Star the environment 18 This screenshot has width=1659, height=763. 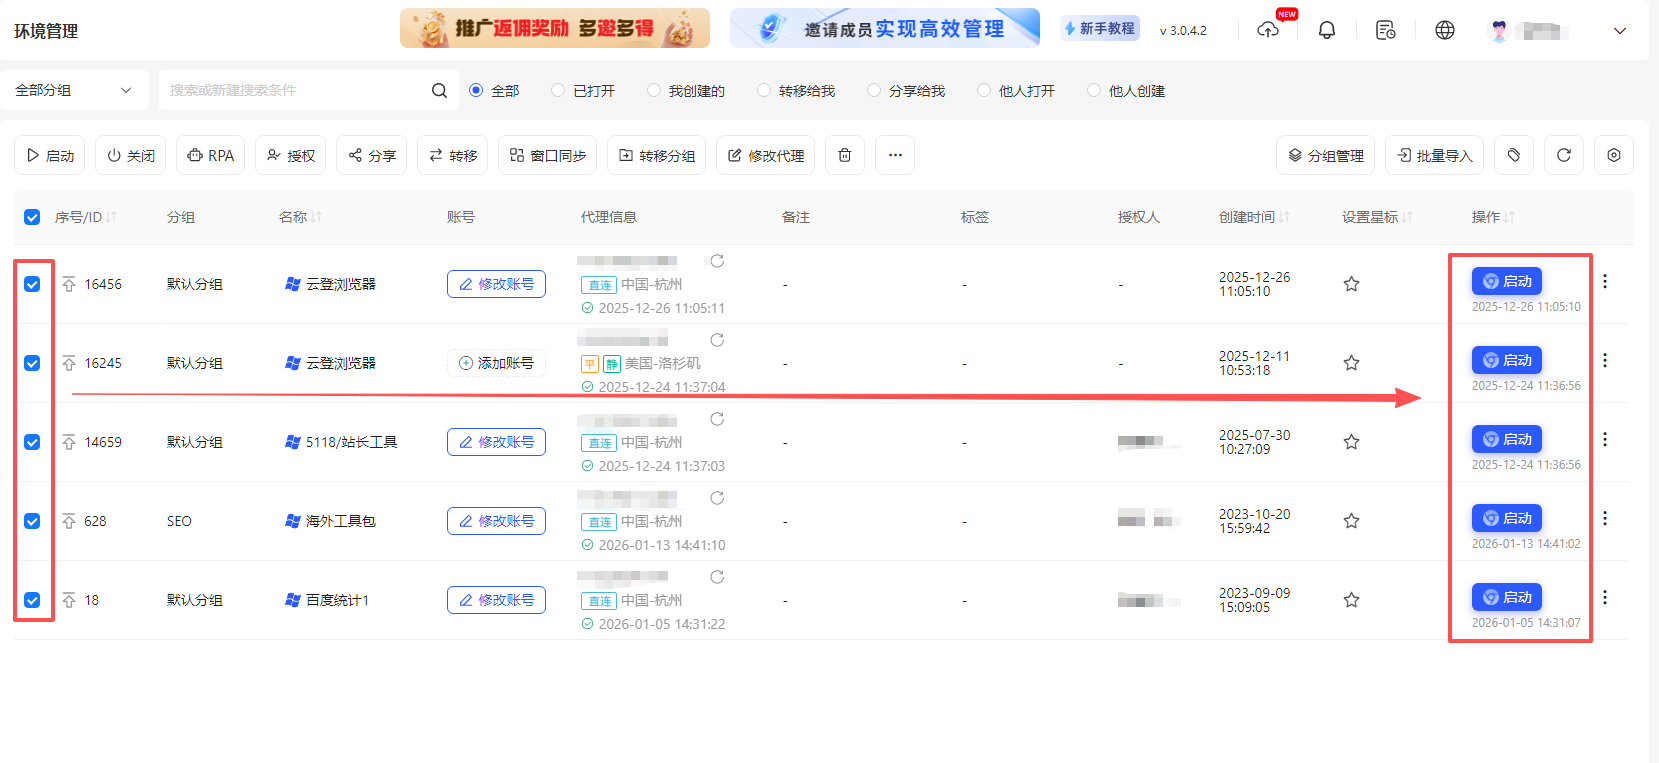pyautogui.click(x=1351, y=600)
